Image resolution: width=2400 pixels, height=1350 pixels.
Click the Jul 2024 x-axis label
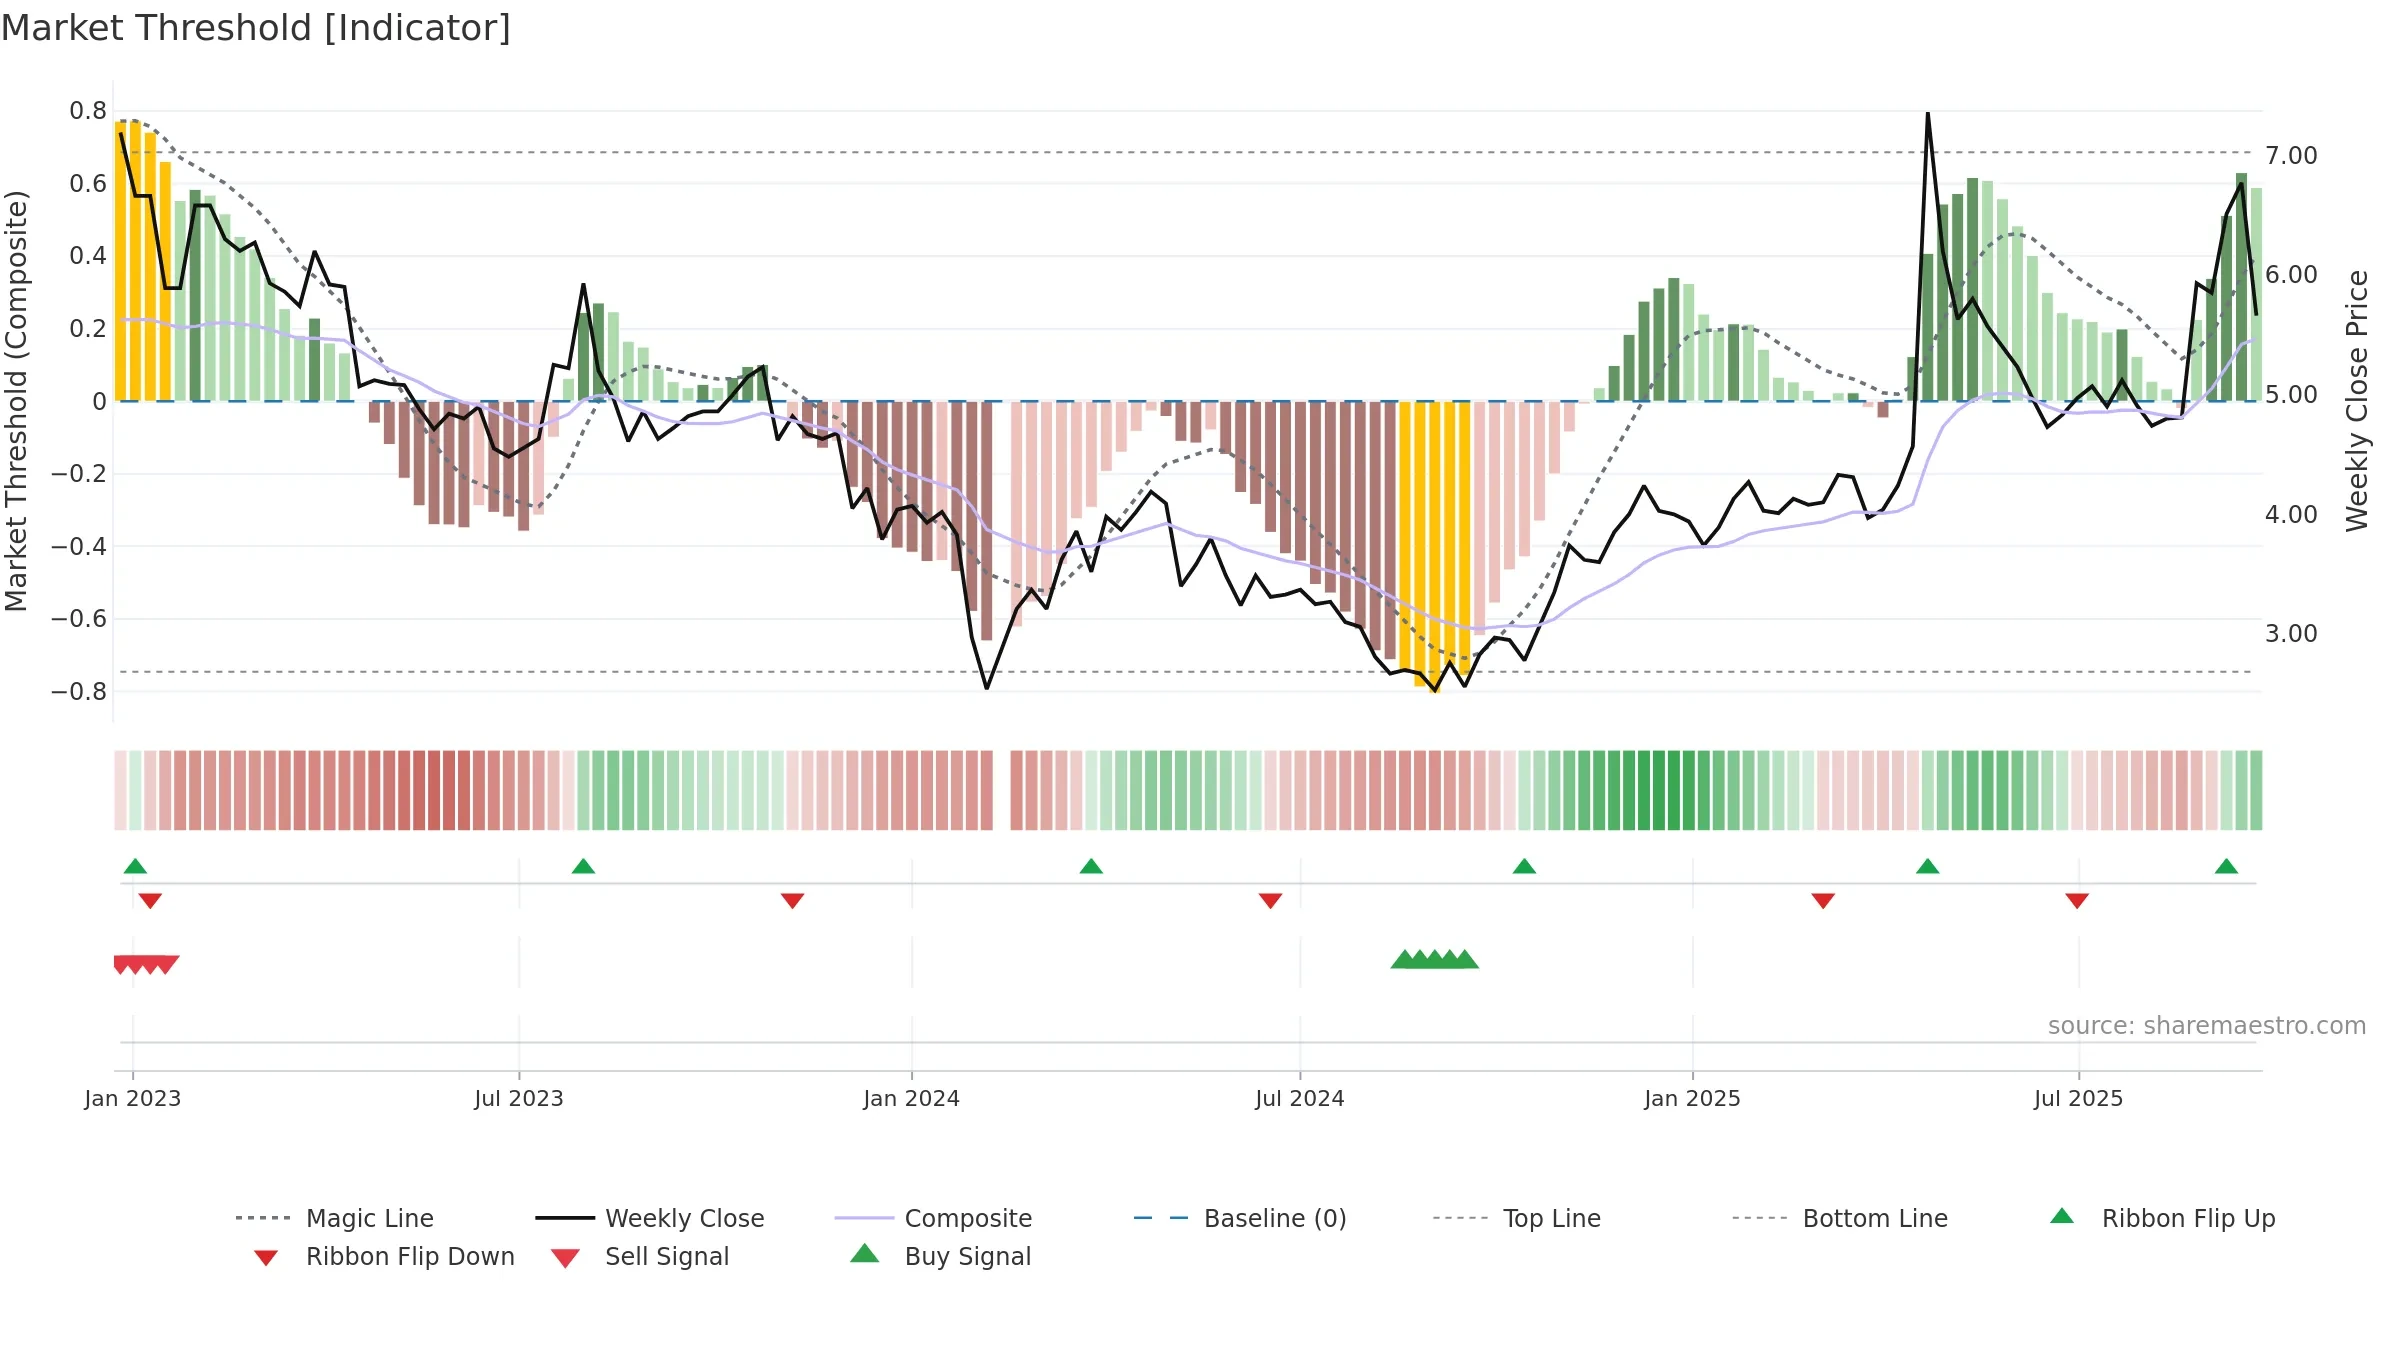click(x=1300, y=1098)
